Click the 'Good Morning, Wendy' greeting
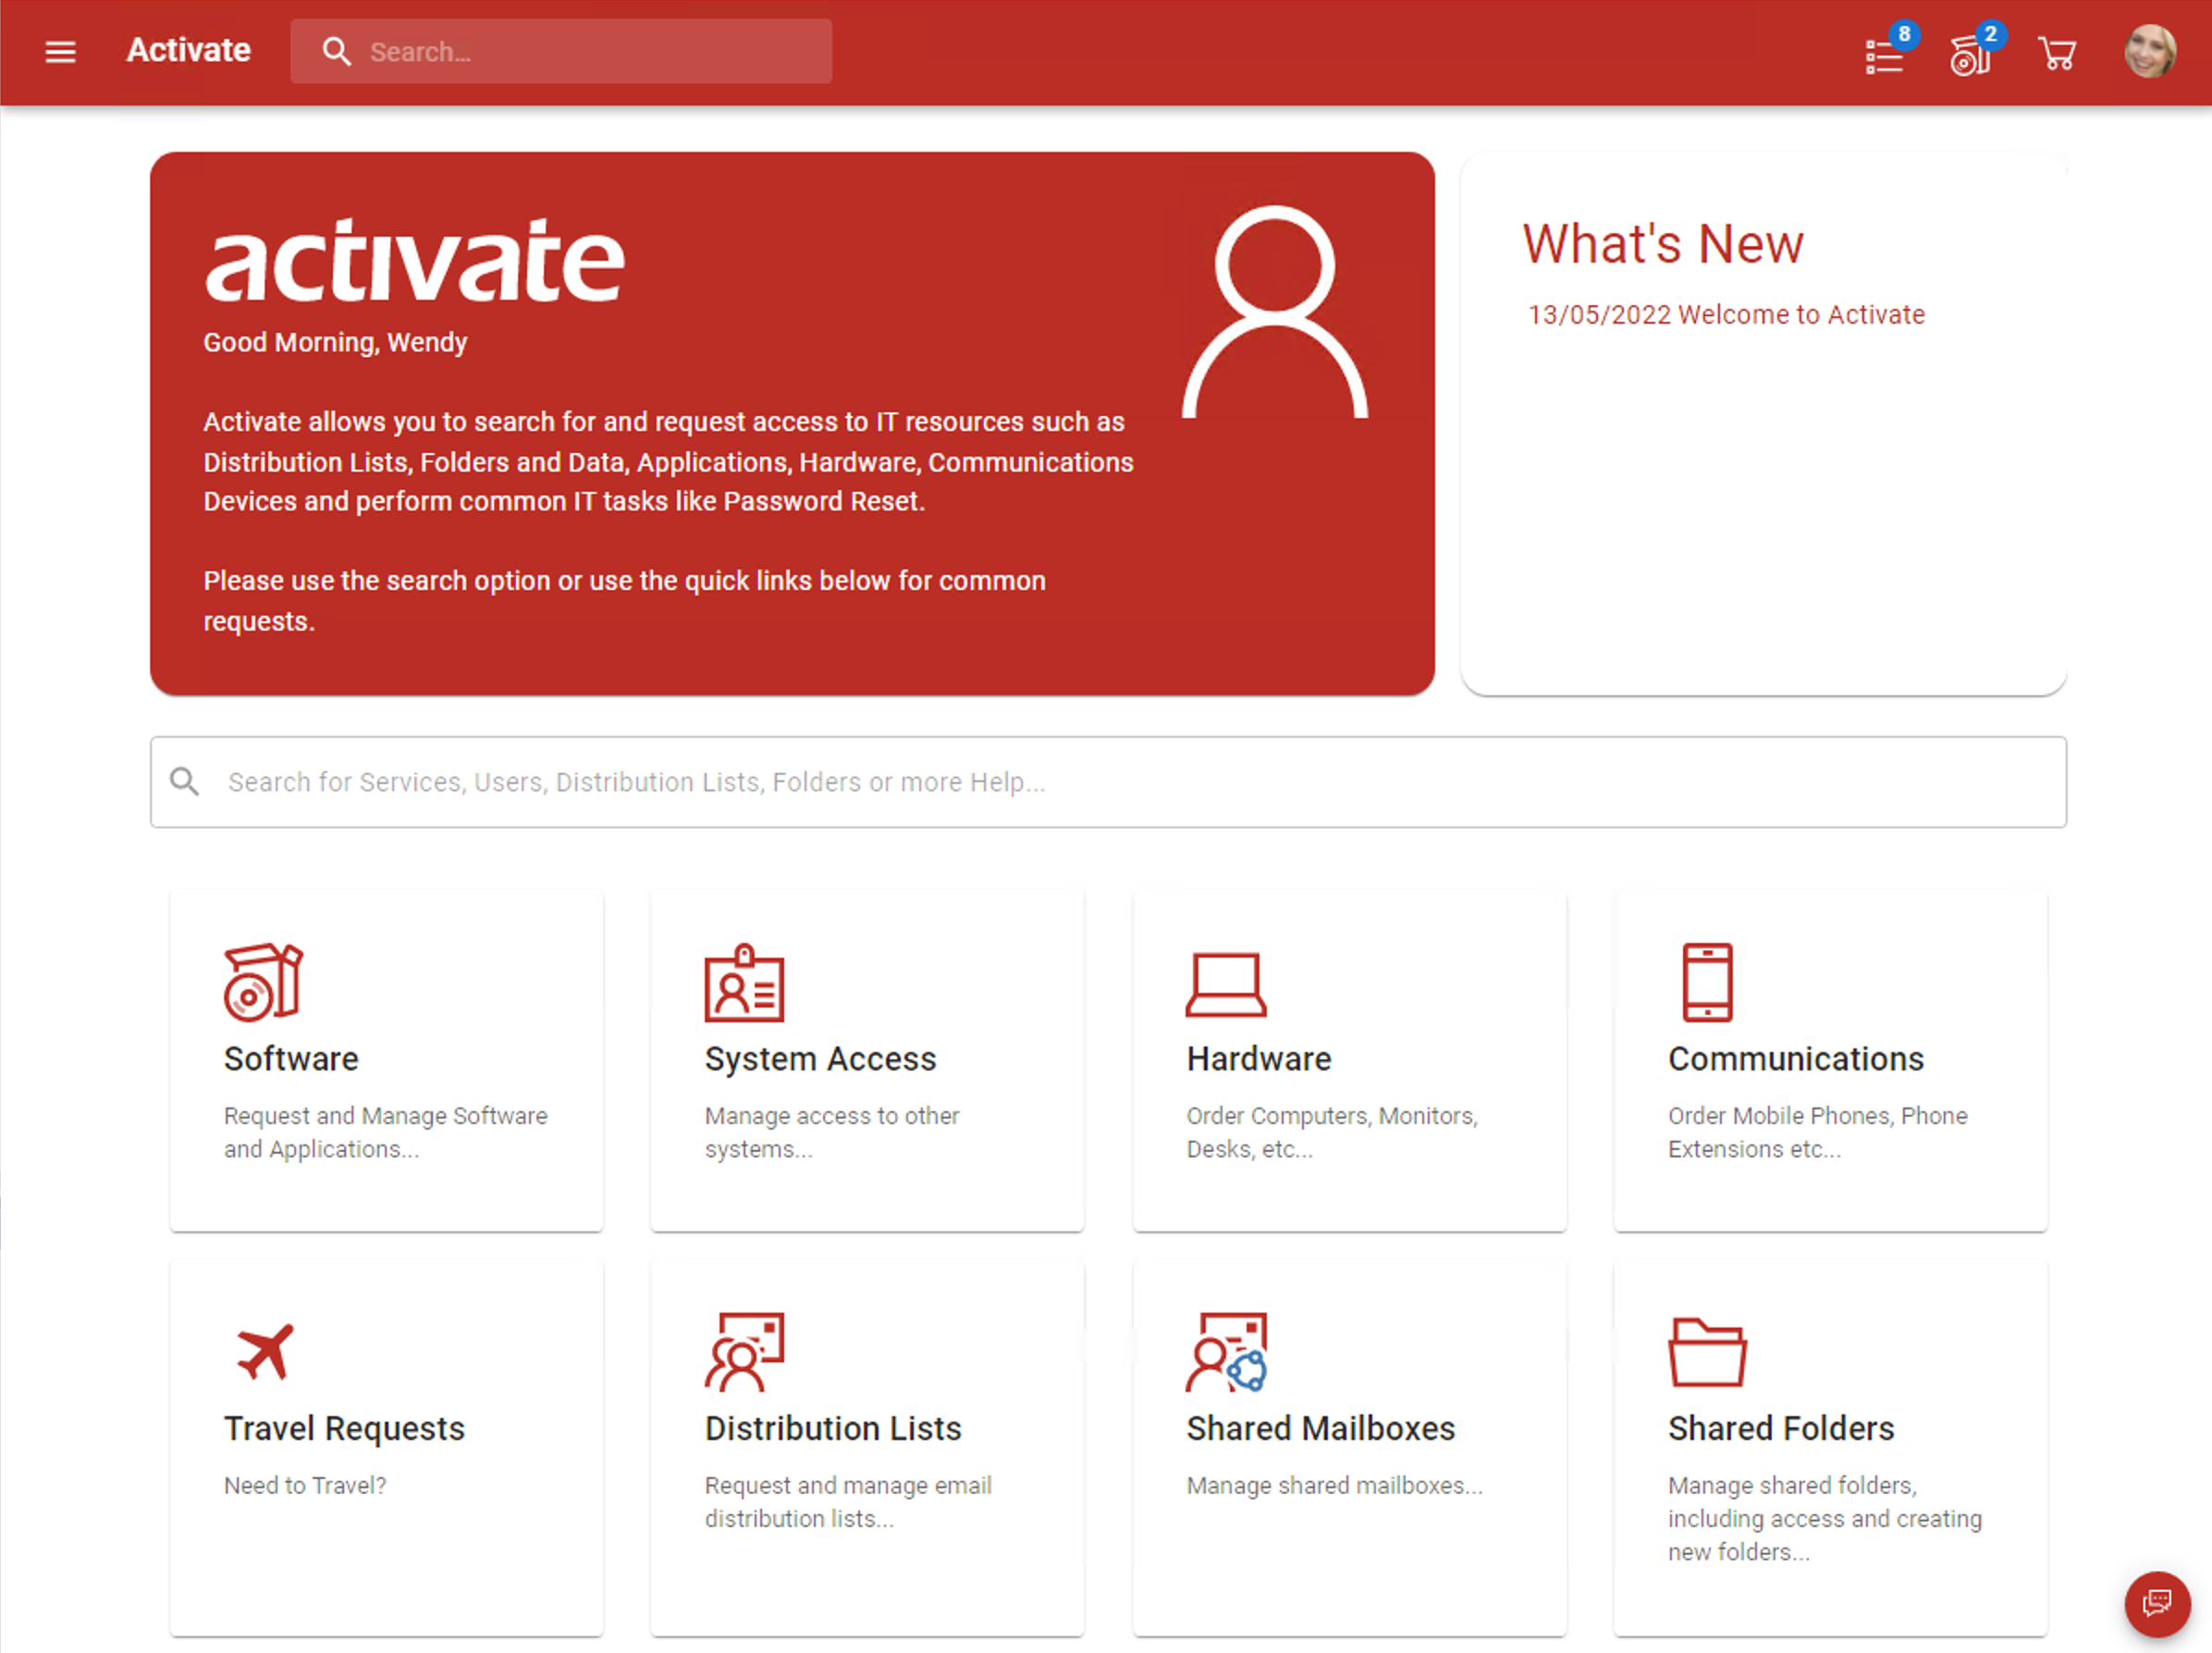Screen dimensions: 2212x1653 pyautogui.click(x=335, y=343)
